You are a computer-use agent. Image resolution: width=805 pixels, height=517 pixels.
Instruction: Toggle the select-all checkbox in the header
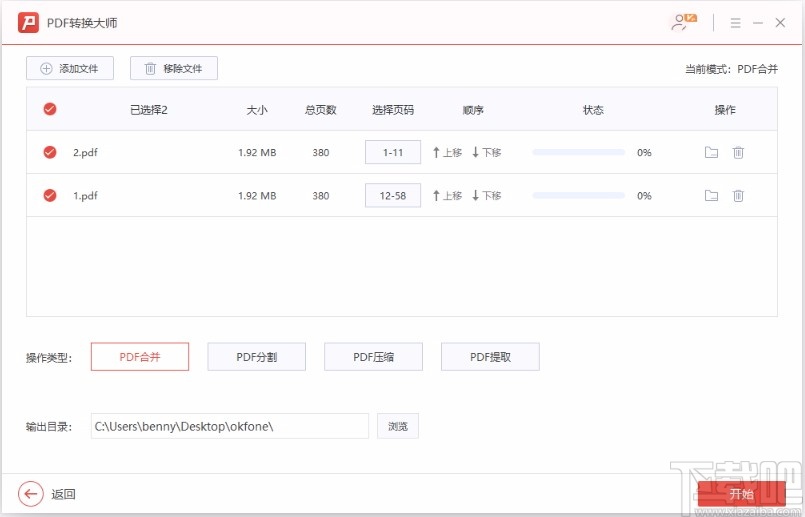[x=50, y=109]
